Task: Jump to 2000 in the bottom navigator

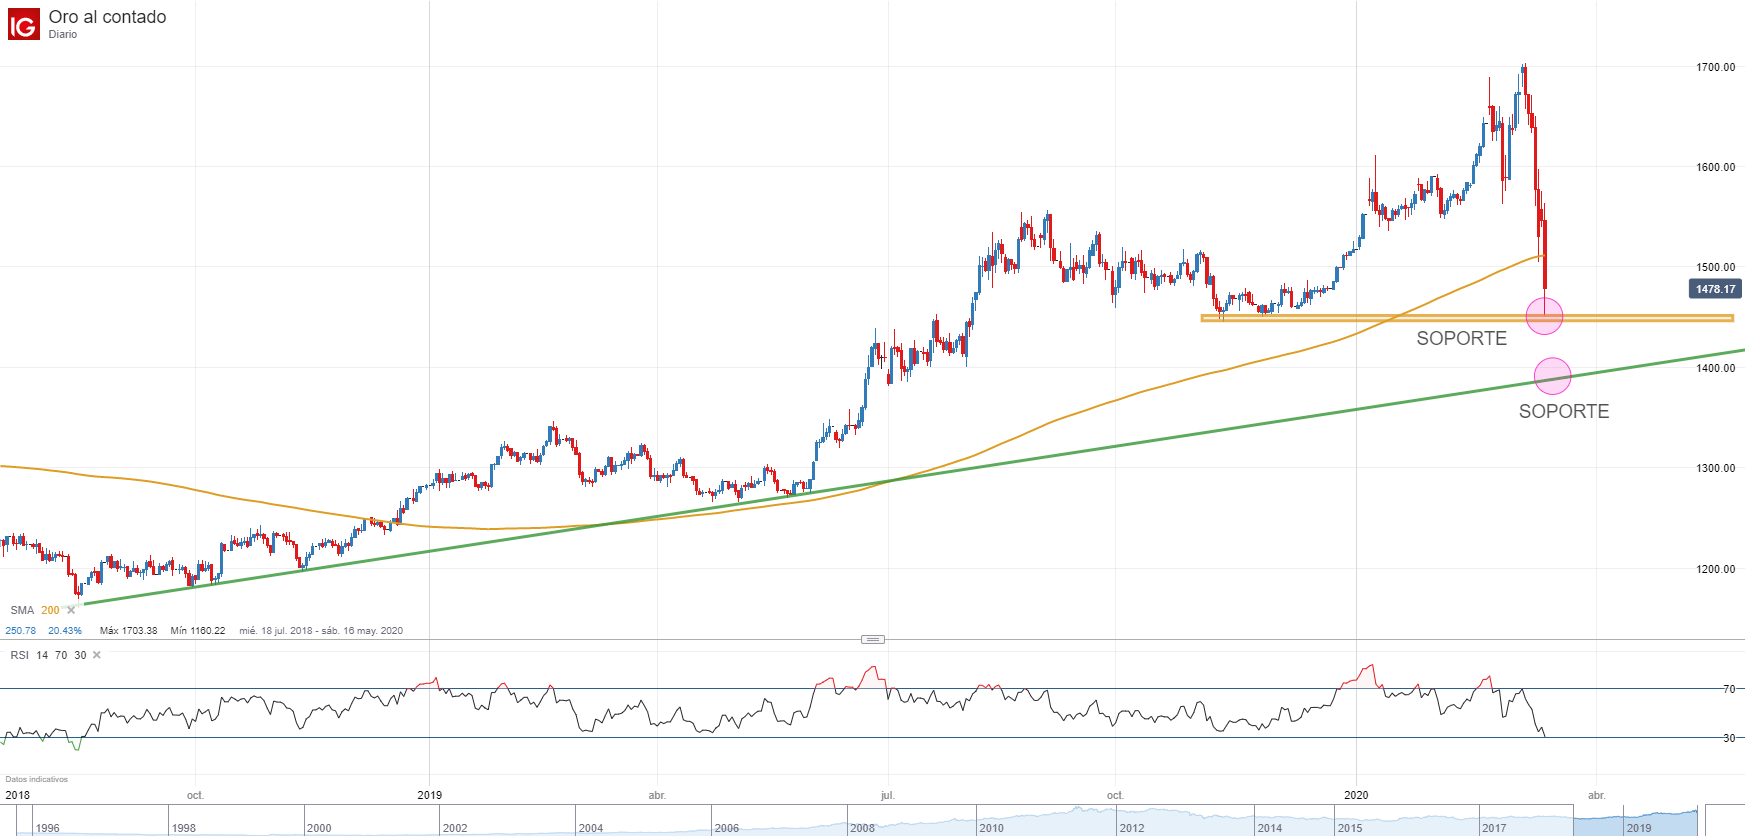Action: pyautogui.click(x=319, y=828)
